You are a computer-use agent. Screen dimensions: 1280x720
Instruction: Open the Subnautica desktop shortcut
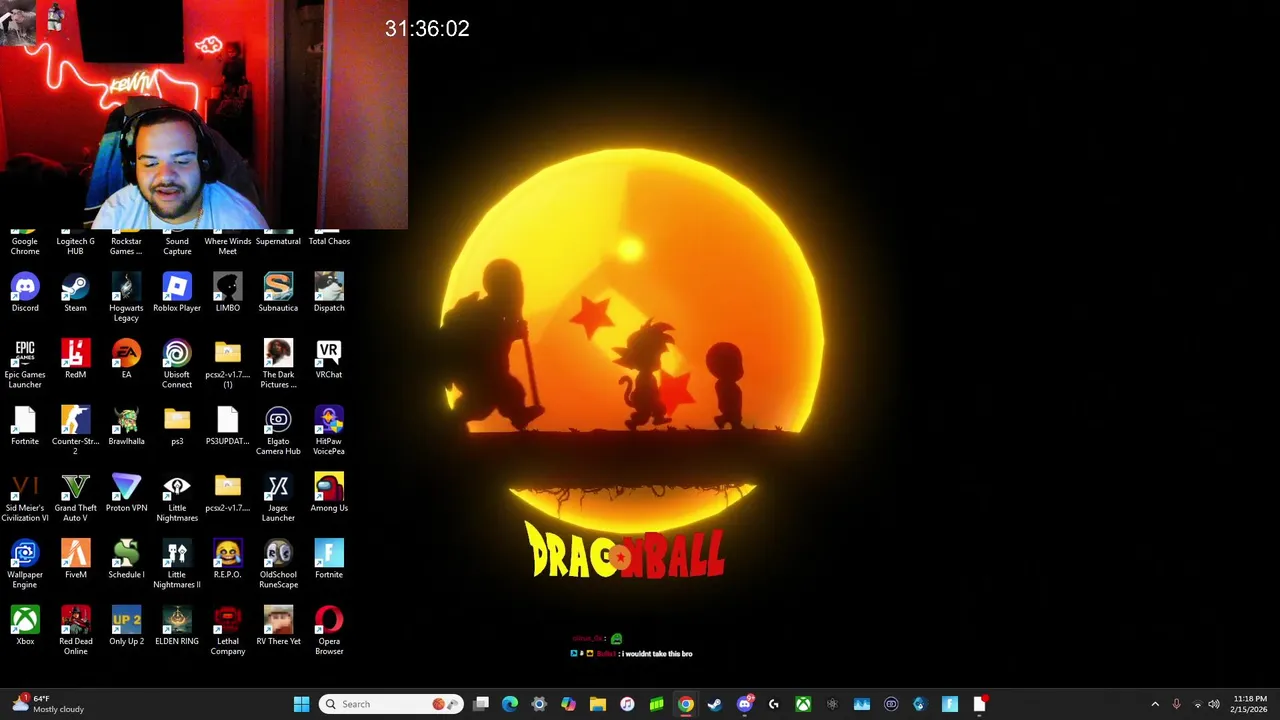[278, 293]
